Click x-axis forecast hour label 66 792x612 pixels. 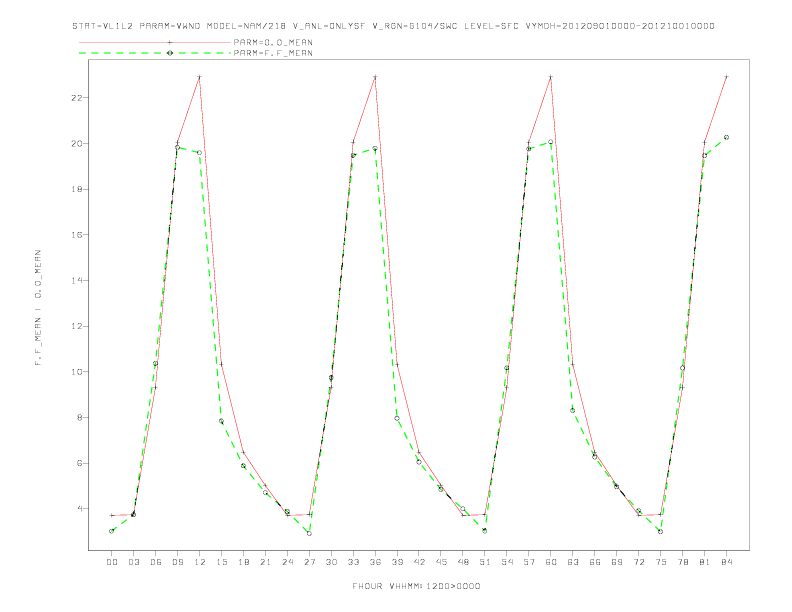(x=595, y=562)
